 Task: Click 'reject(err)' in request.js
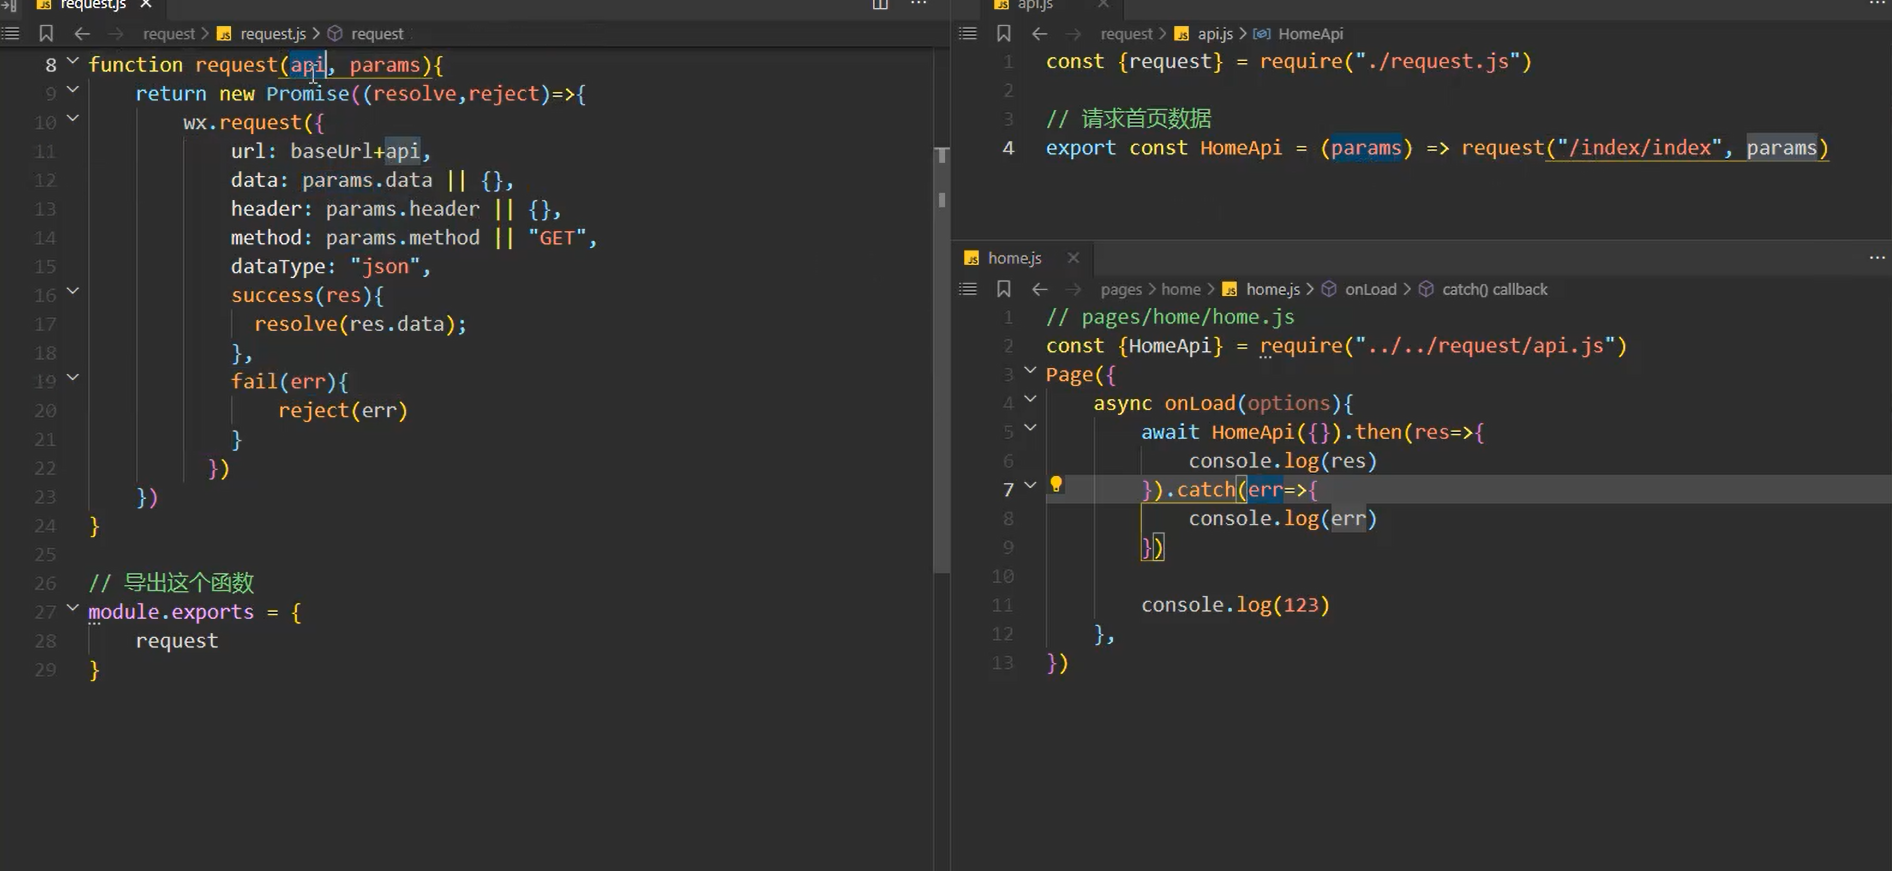coord(343,411)
